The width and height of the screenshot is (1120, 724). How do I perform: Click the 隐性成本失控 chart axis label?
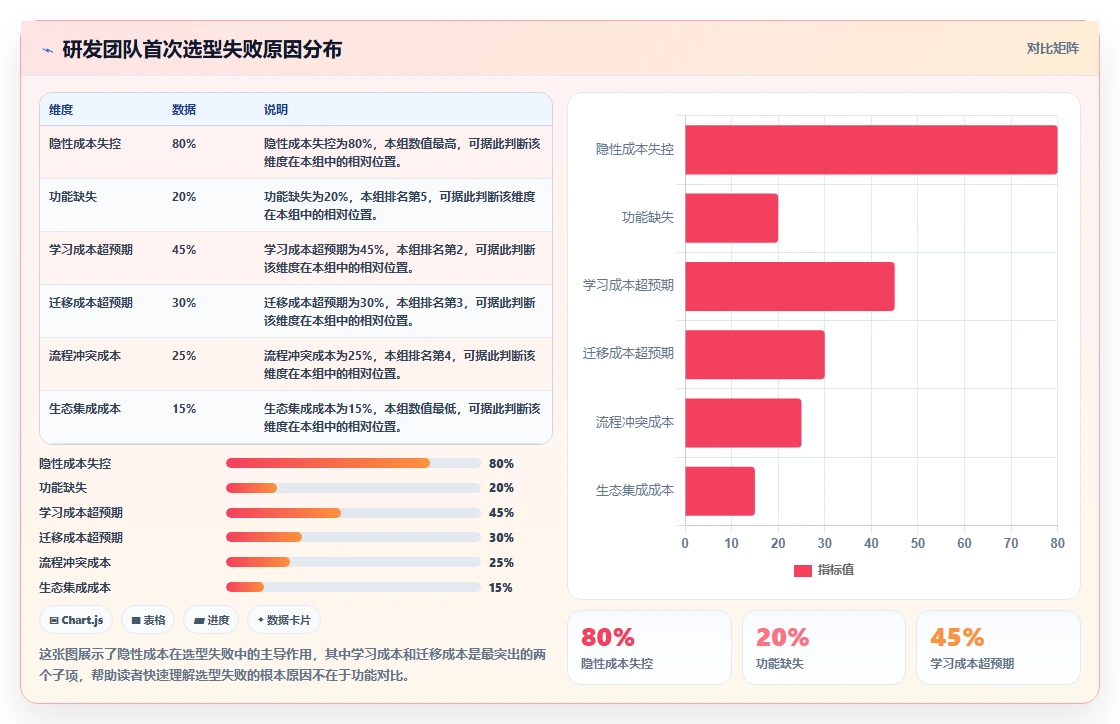coord(635,149)
